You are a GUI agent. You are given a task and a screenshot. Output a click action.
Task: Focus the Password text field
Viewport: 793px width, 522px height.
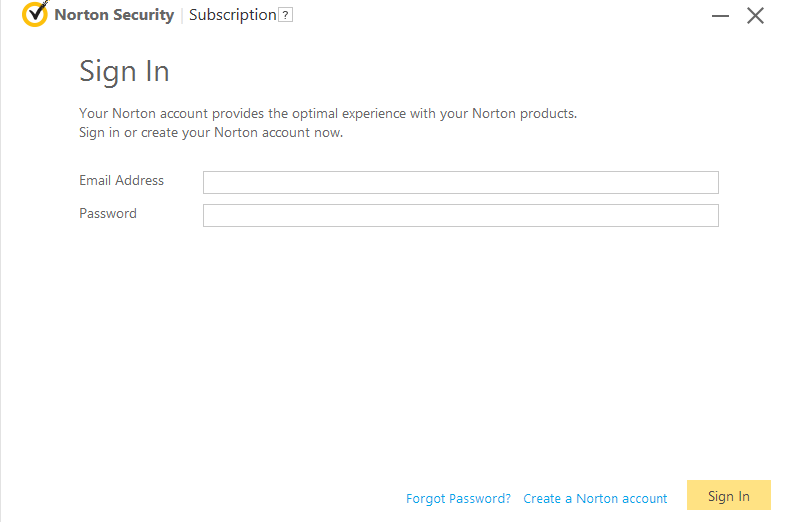pos(461,215)
